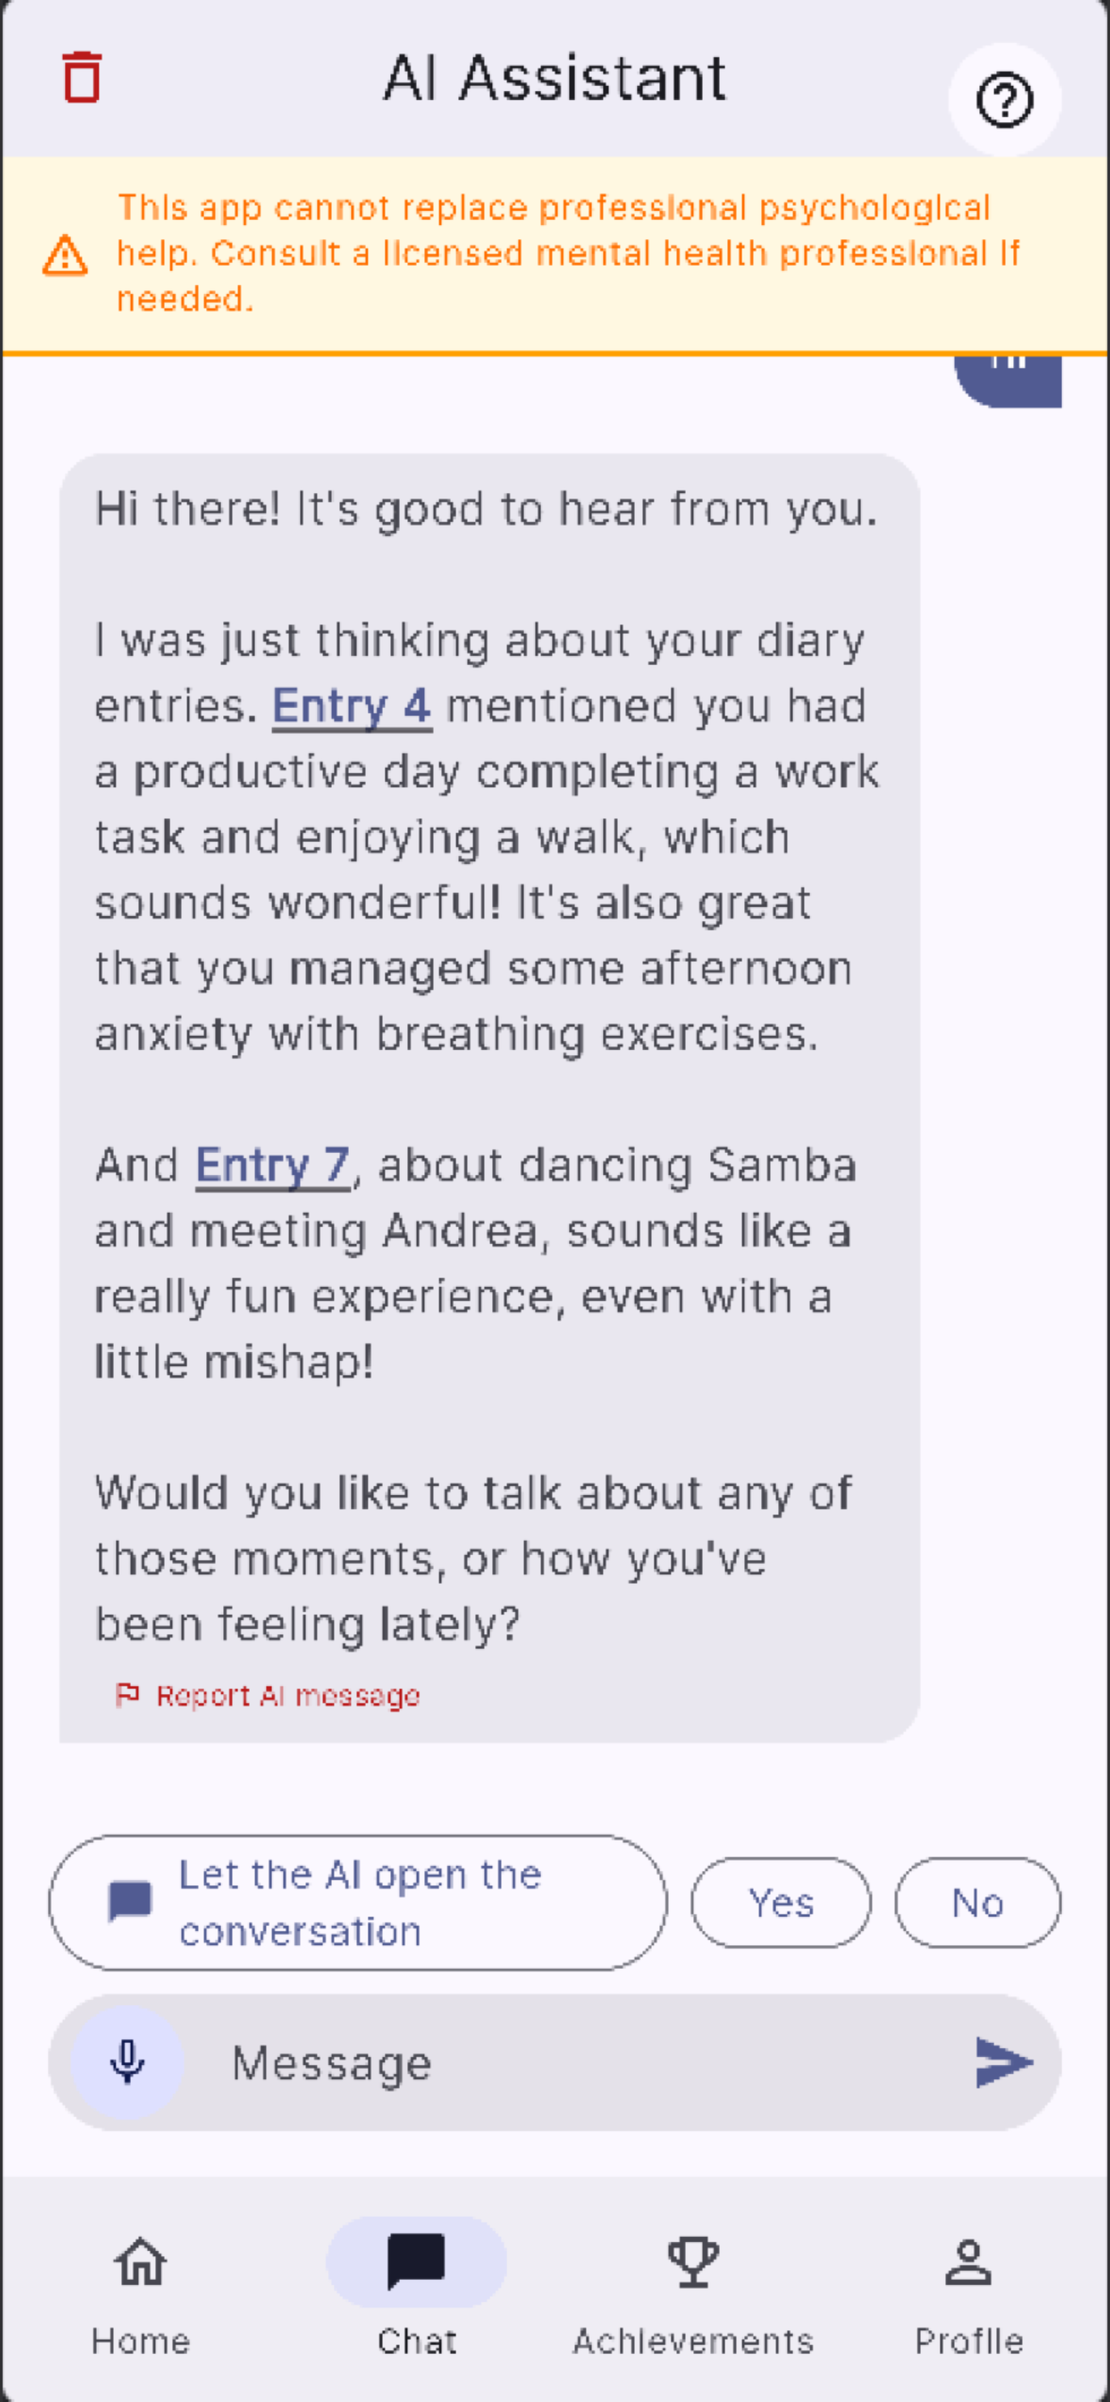The width and height of the screenshot is (1110, 2402).
Task: Click the orange warning triangle icon
Action: click(65, 256)
